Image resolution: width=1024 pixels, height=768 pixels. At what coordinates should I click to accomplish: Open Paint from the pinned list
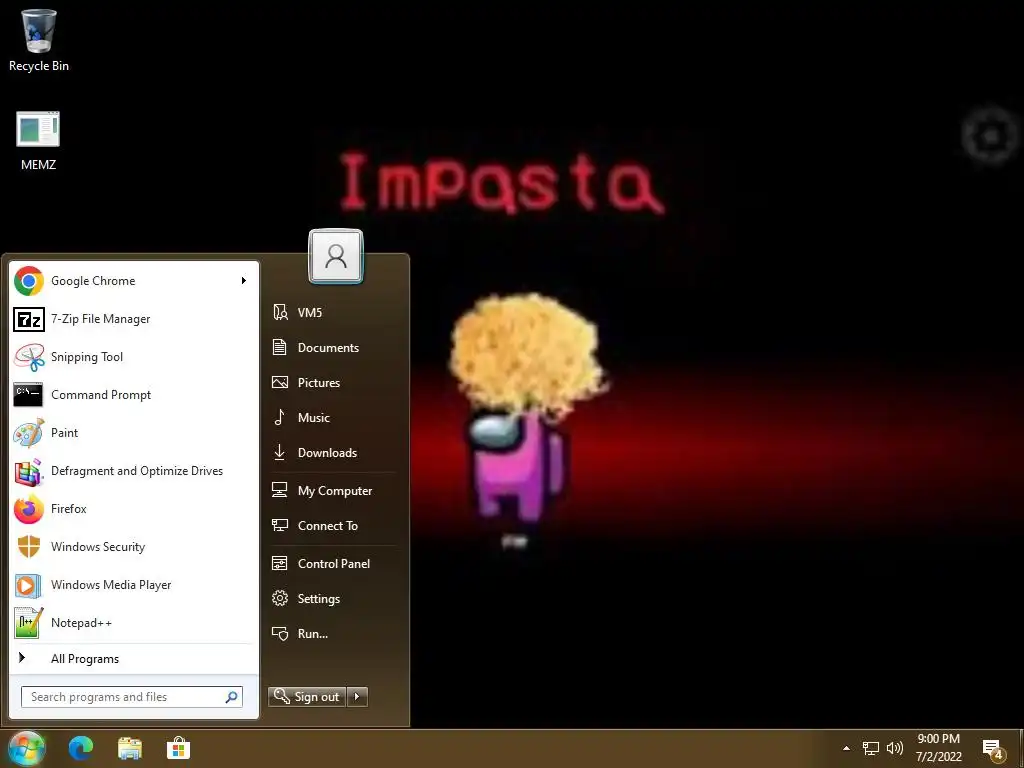click(134, 432)
